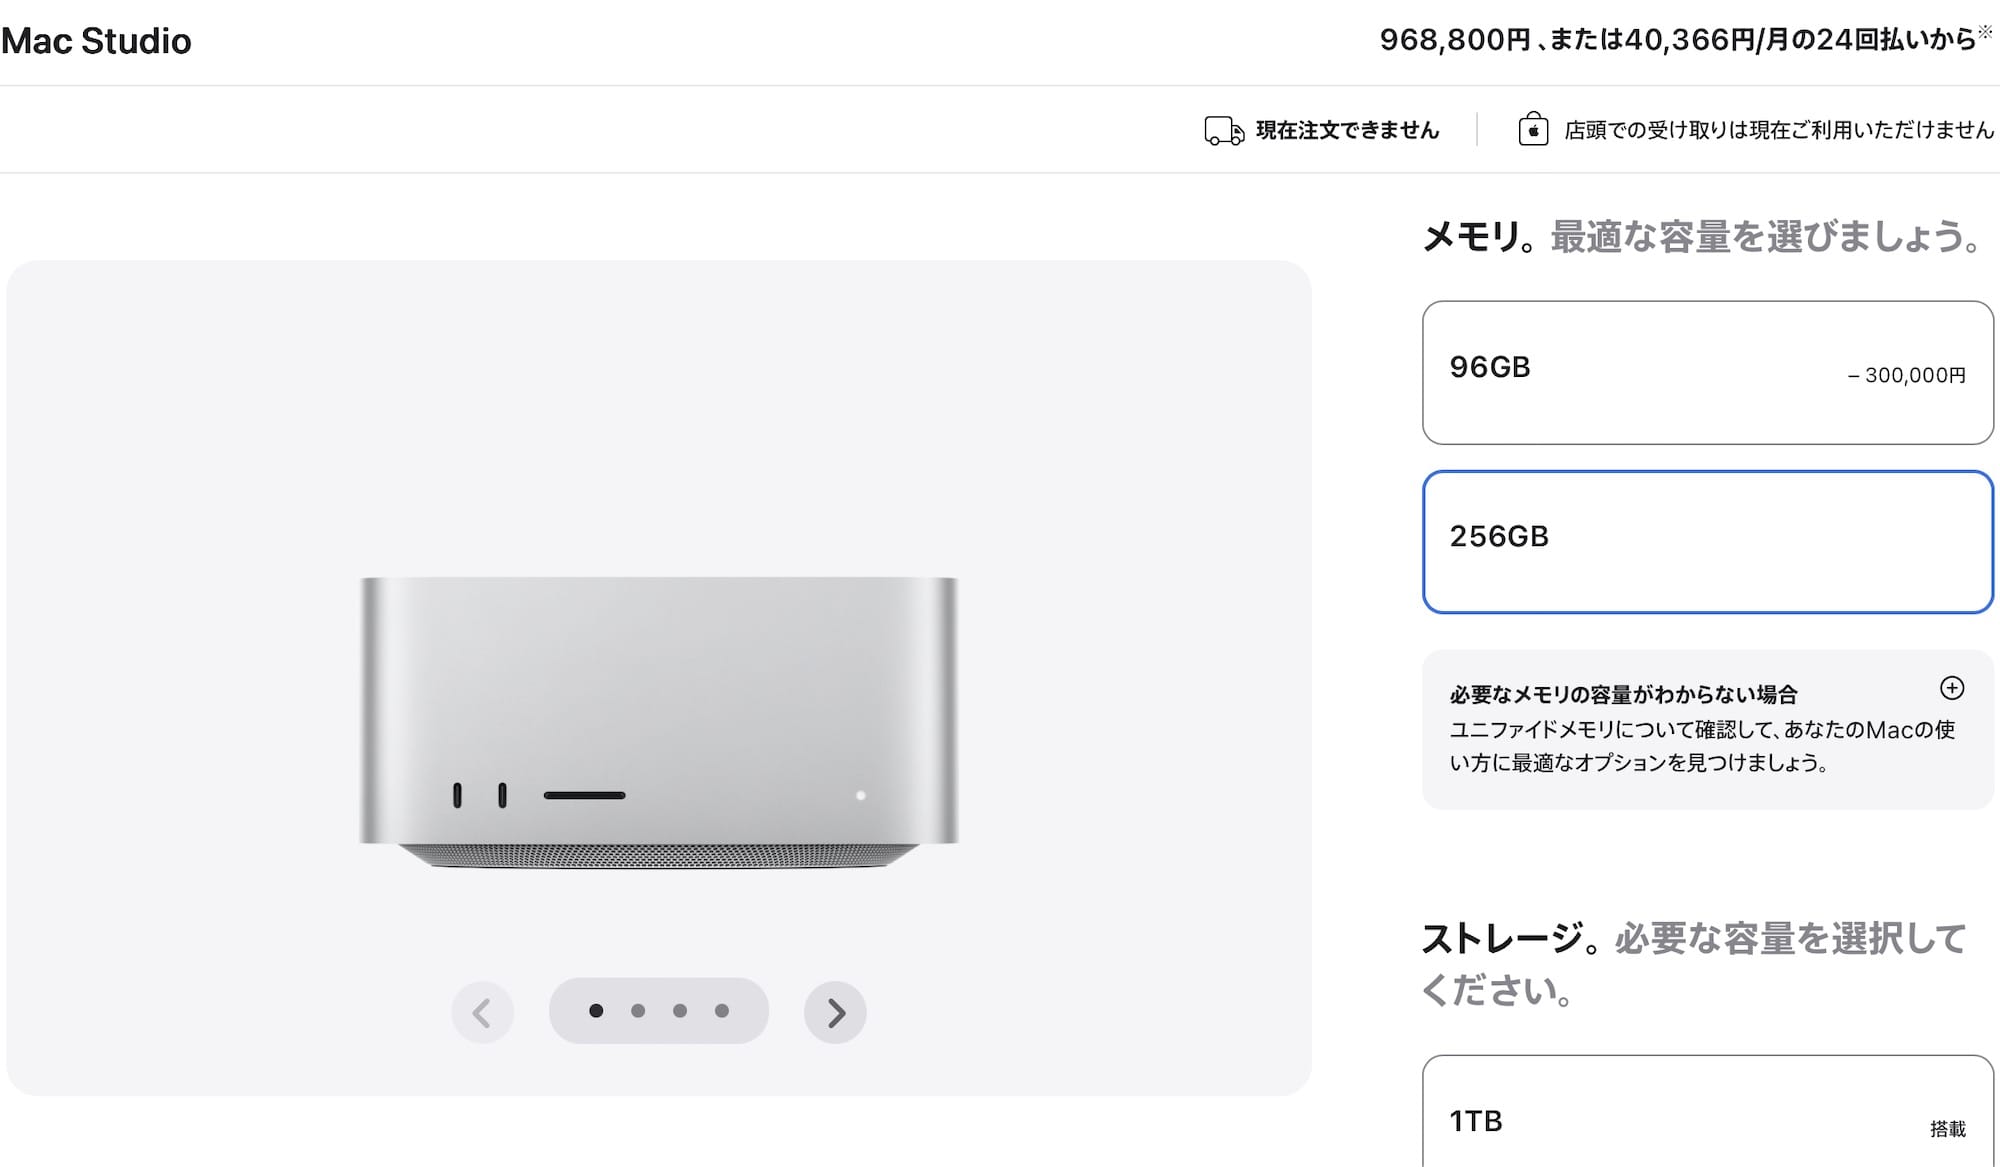Open the price footnote ※ marker
2000x1167 pixels.
tap(1985, 32)
